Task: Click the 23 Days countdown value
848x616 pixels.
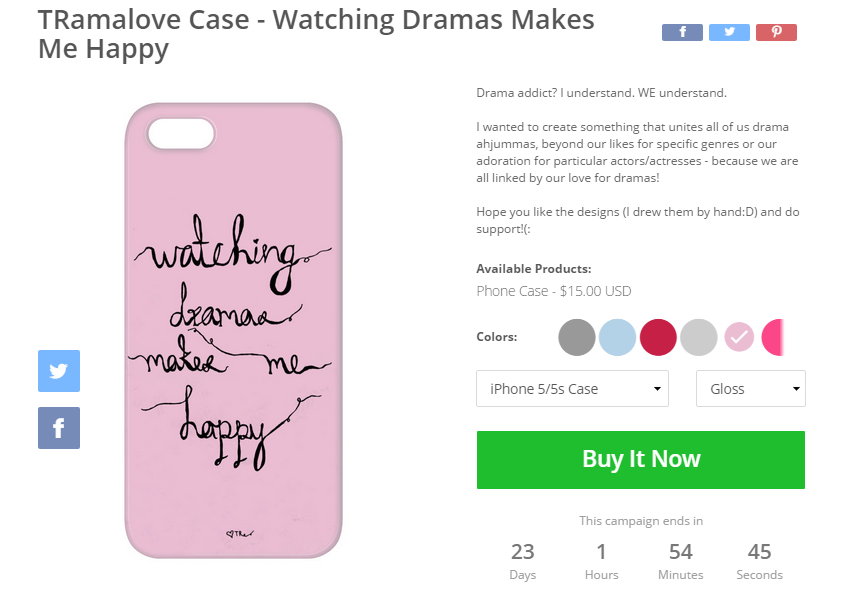Action: [522, 552]
